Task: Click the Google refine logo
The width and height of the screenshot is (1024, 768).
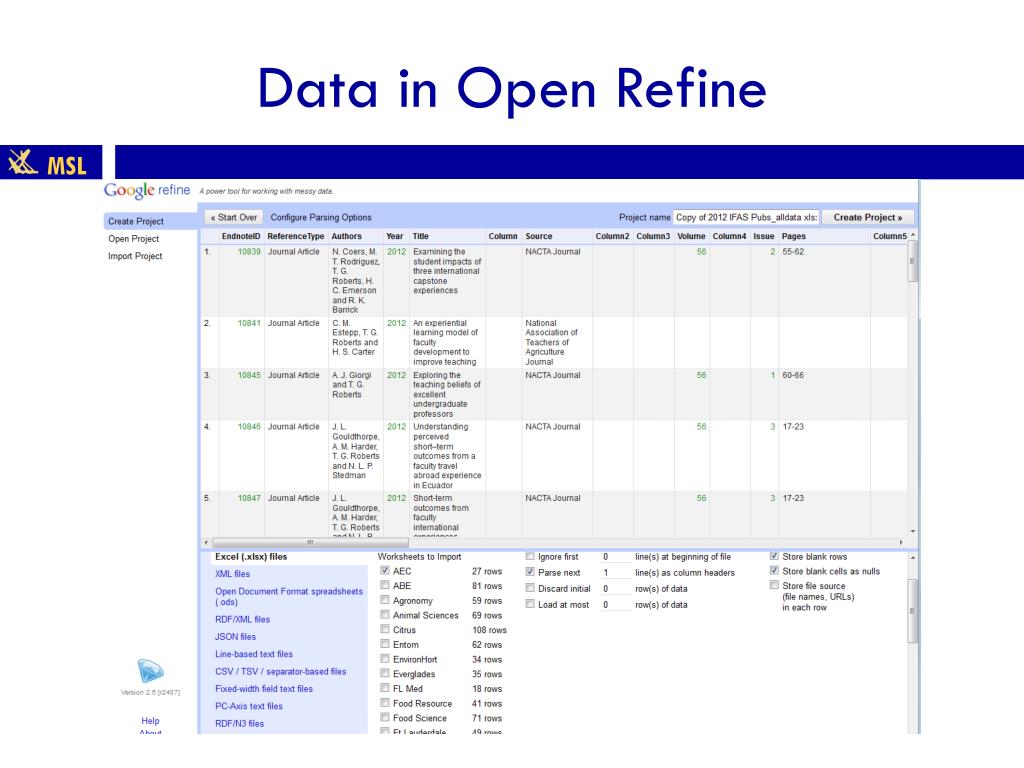Action: [147, 190]
